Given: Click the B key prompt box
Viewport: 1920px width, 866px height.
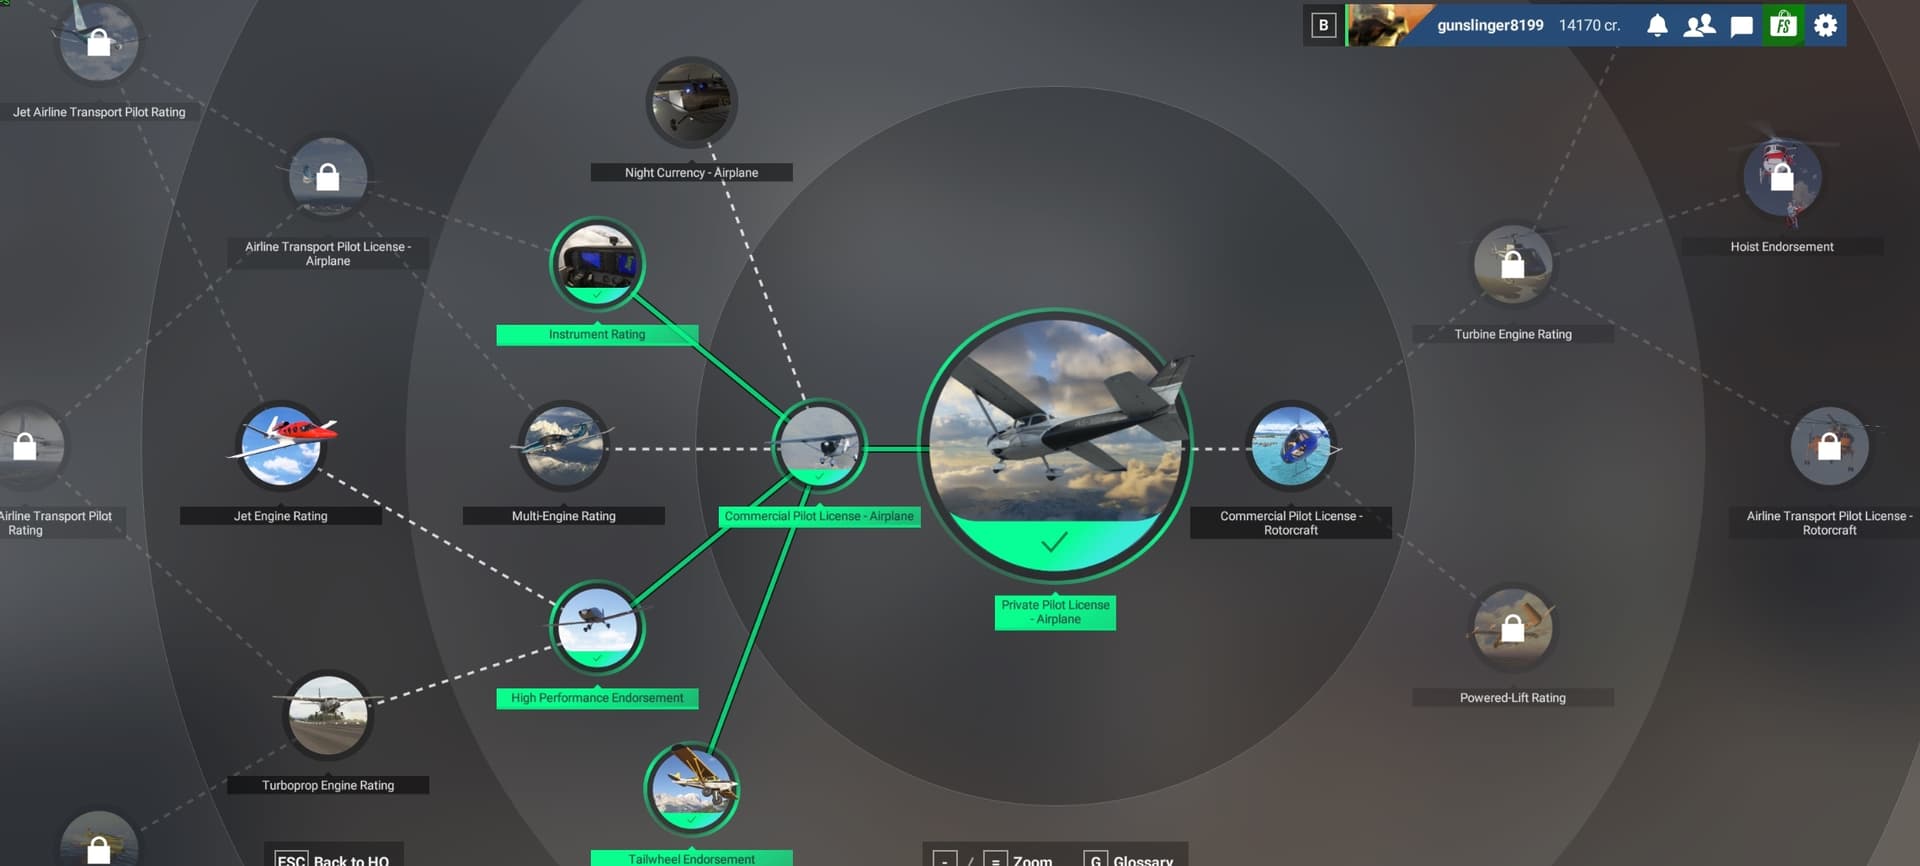Looking at the screenshot, I should (1323, 25).
